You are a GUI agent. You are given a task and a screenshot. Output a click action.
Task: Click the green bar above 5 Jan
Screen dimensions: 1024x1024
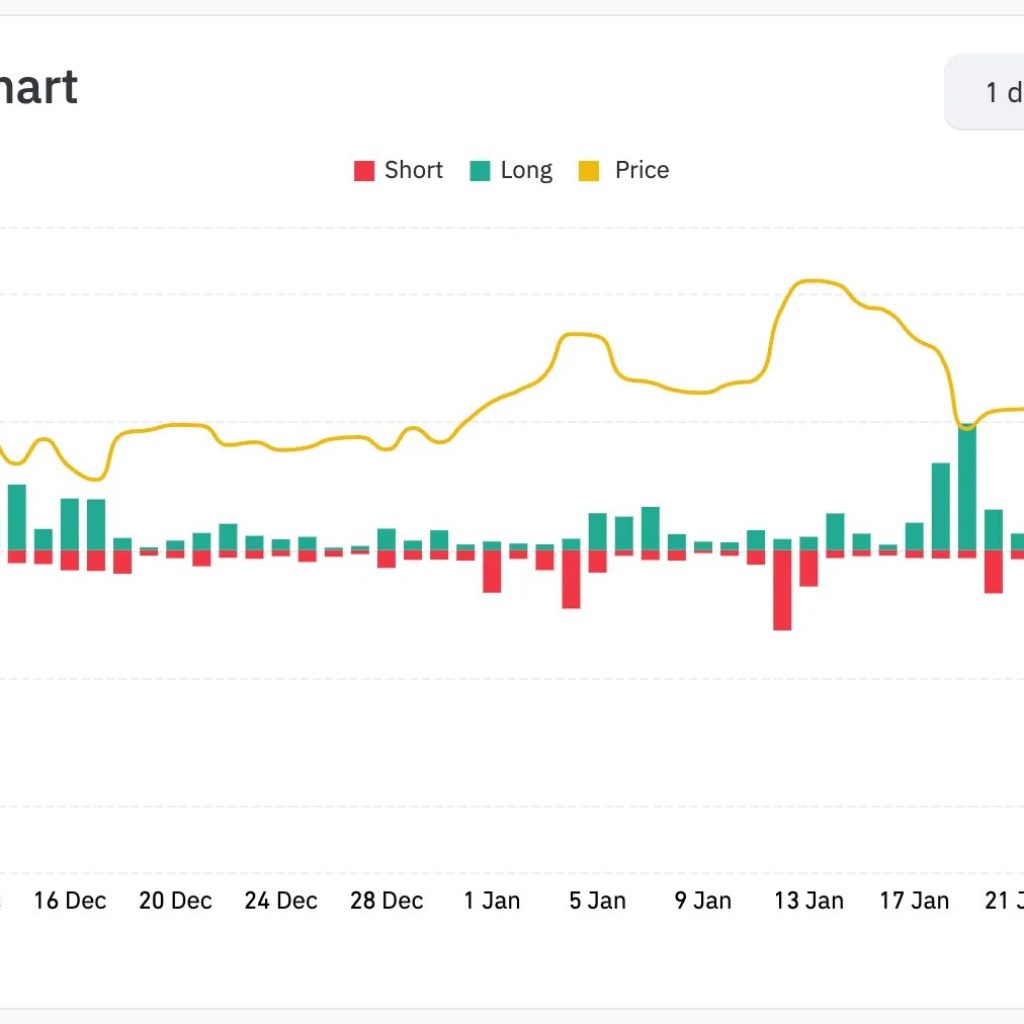point(597,530)
